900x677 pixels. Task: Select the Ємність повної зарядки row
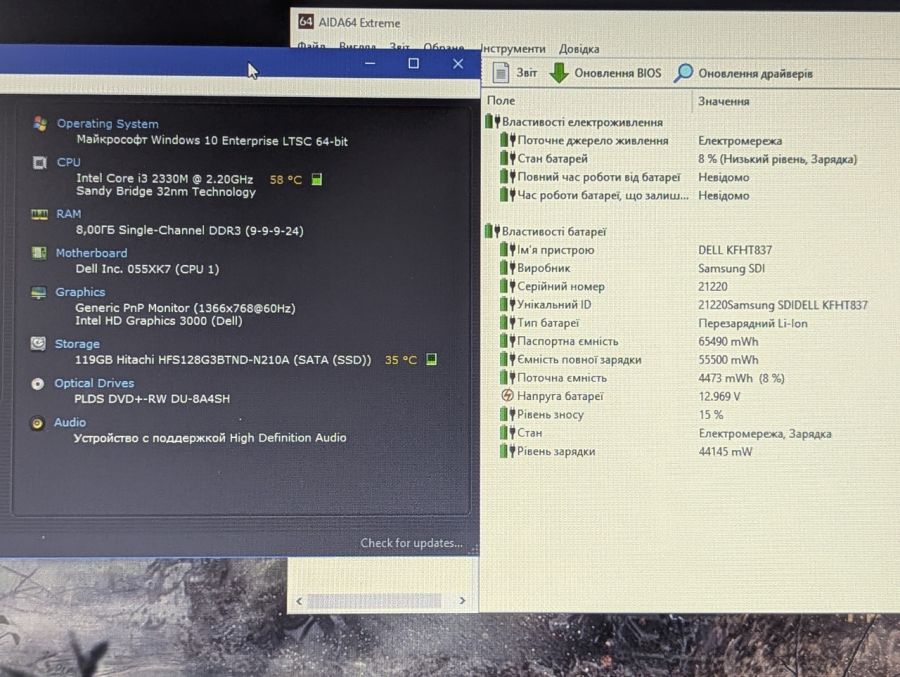pos(629,359)
